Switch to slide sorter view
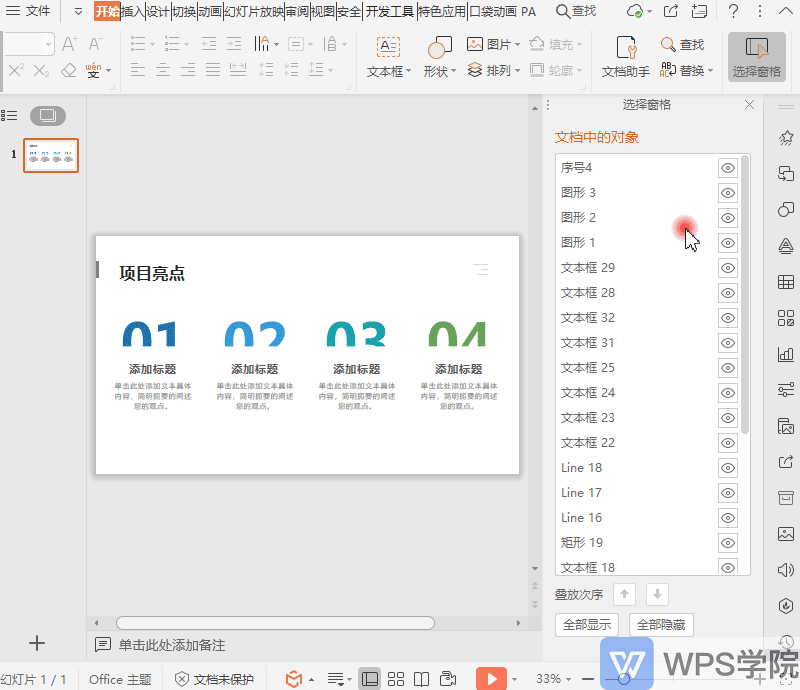Image resolution: width=800 pixels, height=690 pixels. (x=395, y=679)
